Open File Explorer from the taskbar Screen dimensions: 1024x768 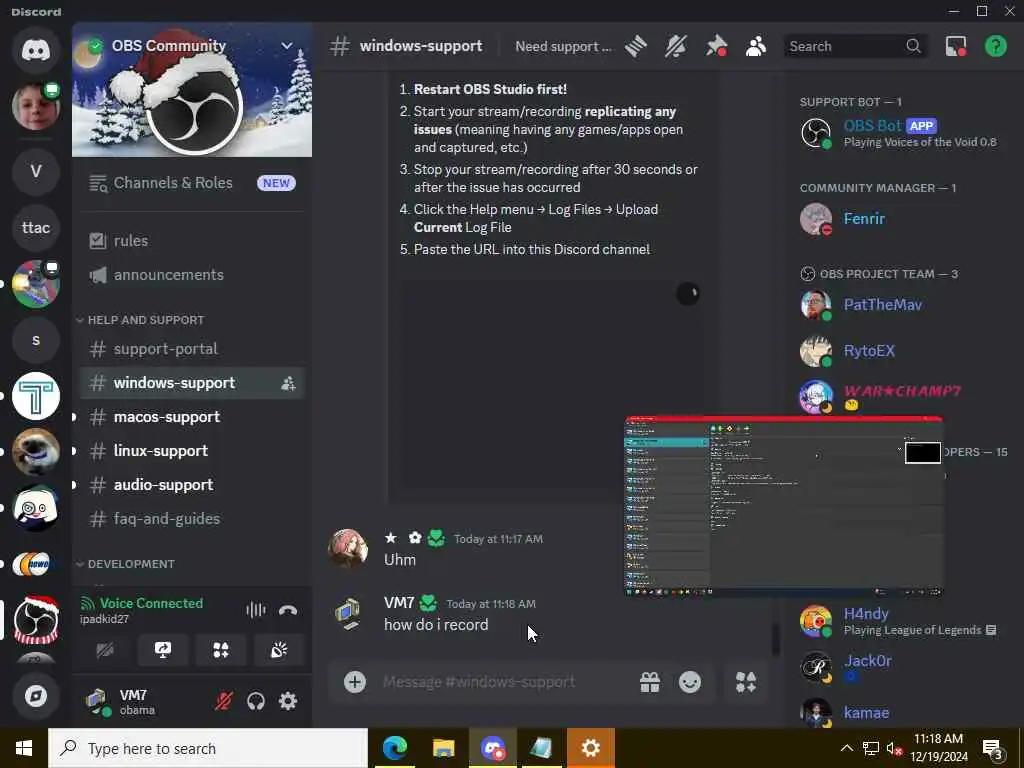click(443, 748)
